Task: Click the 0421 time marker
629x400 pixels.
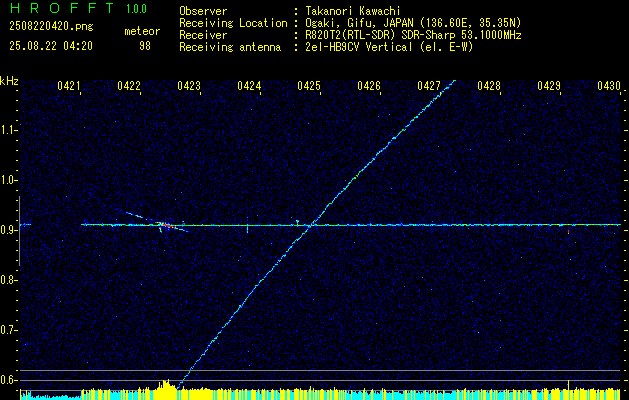Action: [x=69, y=85]
